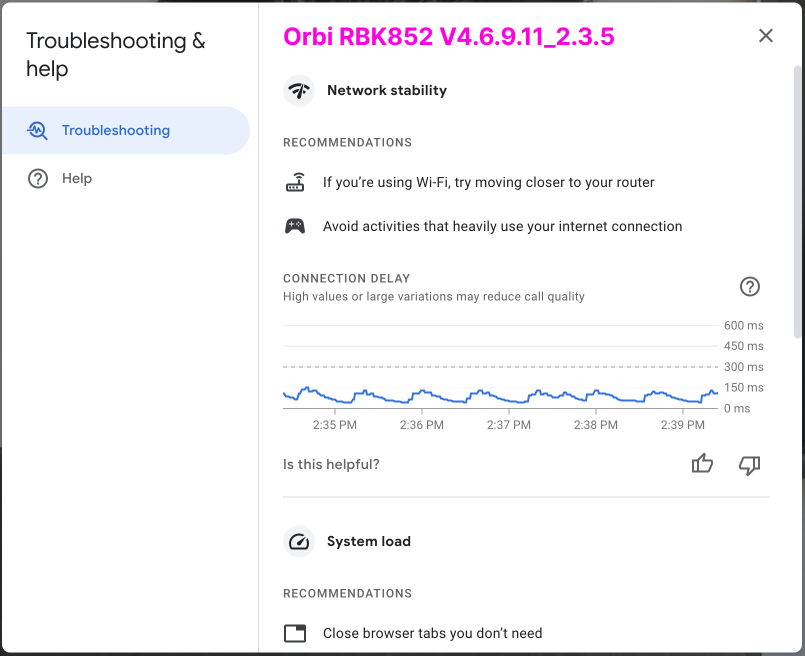Screen dimensions: 805x656
Task: Click the '150 ms' axis label
Action: 743,388
